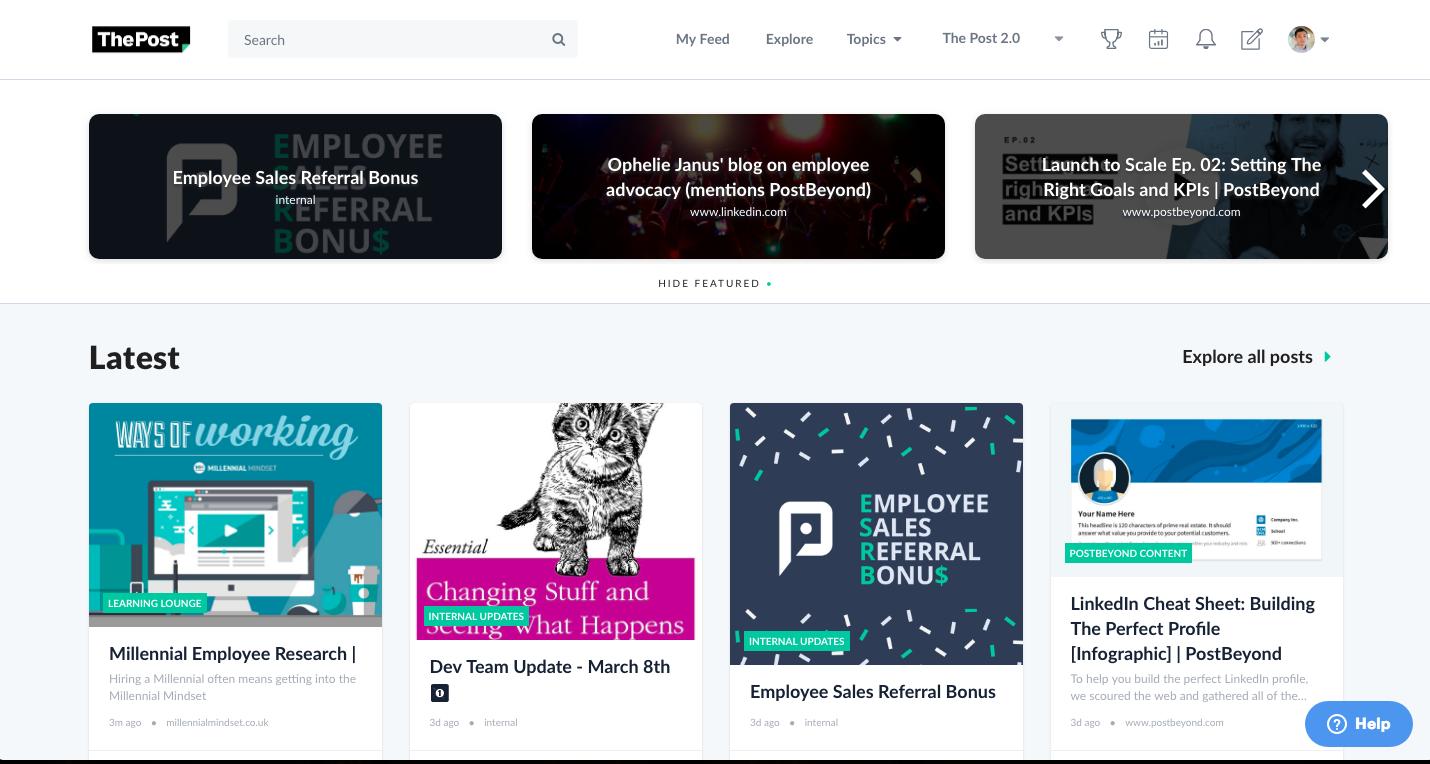Screen dimensions: 1430x764
Task: Expand the Topics dropdown
Action: click(x=873, y=39)
